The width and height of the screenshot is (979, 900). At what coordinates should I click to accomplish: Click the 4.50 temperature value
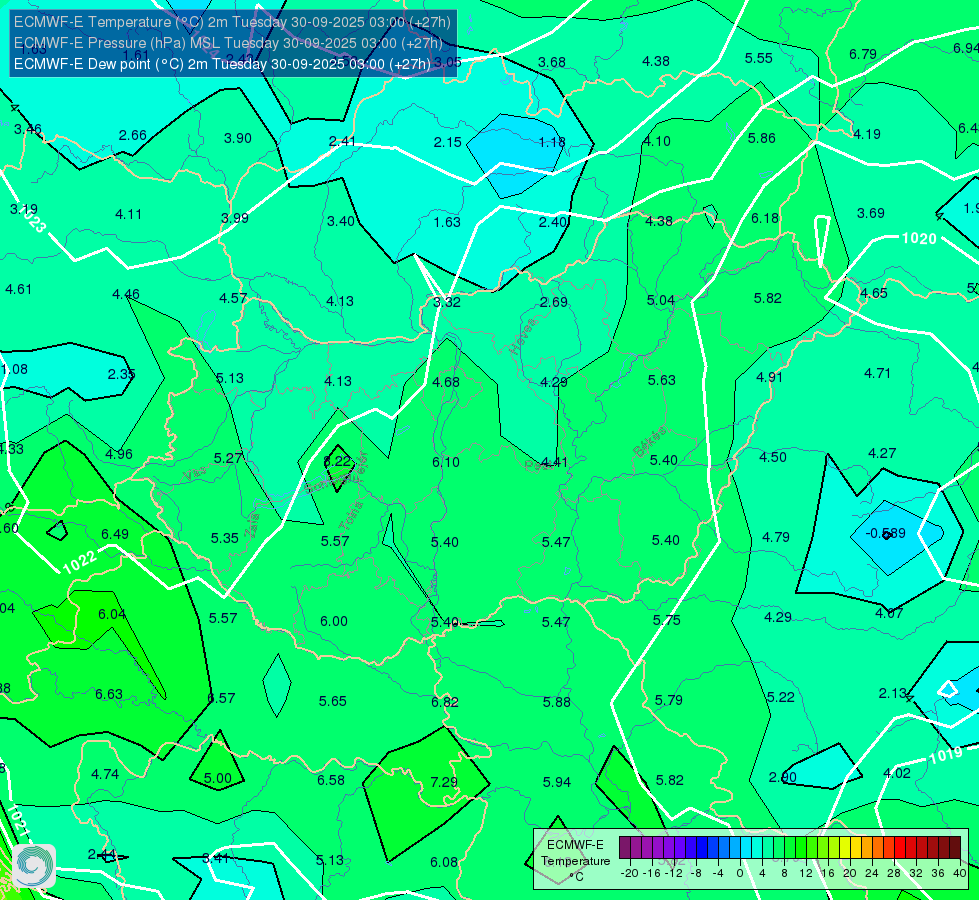(x=772, y=457)
